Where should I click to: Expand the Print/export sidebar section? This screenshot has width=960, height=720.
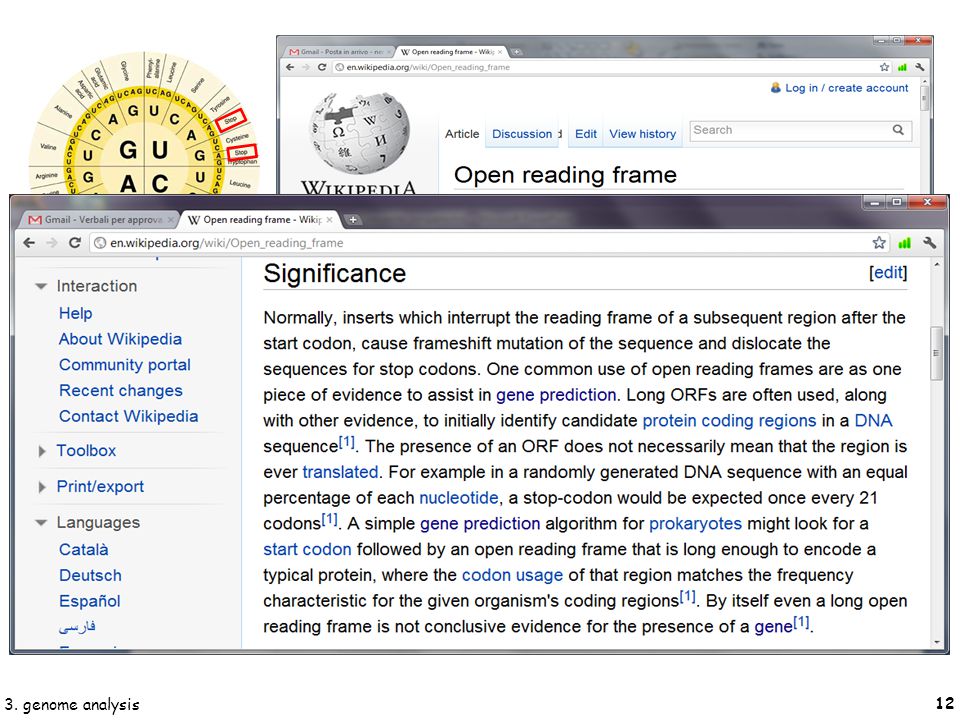click(42, 487)
